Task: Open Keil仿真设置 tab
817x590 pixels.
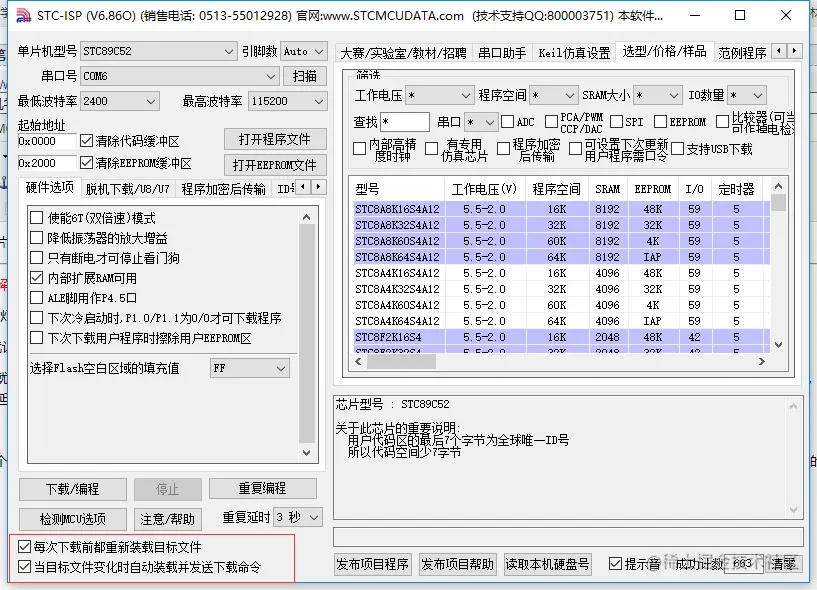Action: pos(574,53)
